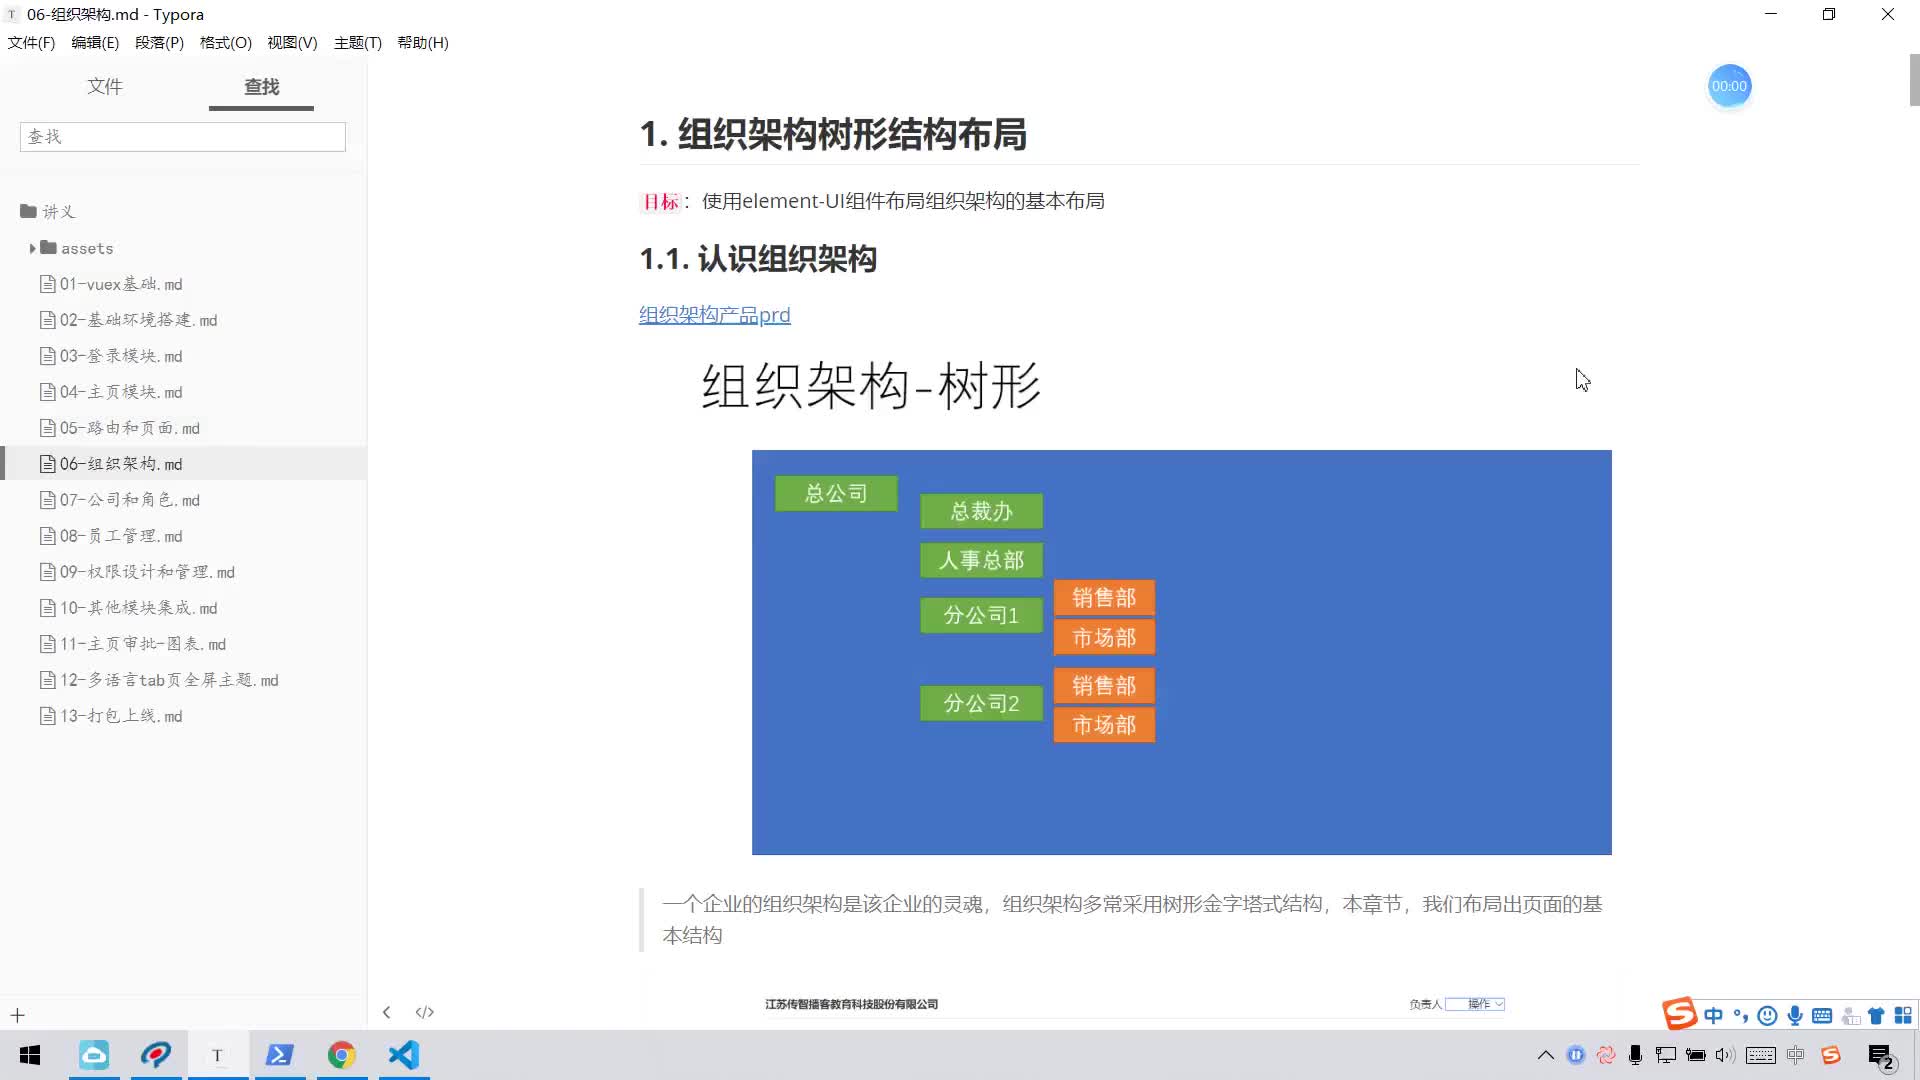Open the blue-red swirl taskbar app

[x=156, y=1055]
